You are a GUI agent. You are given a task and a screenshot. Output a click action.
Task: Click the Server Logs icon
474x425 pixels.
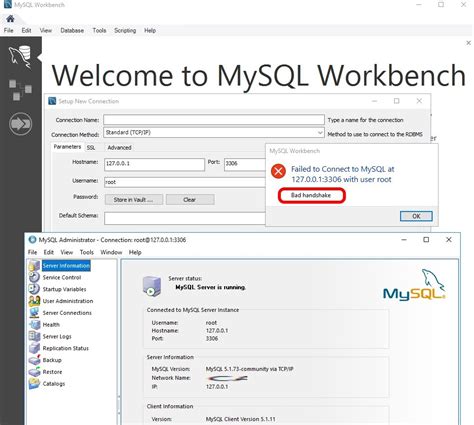[x=34, y=336]
